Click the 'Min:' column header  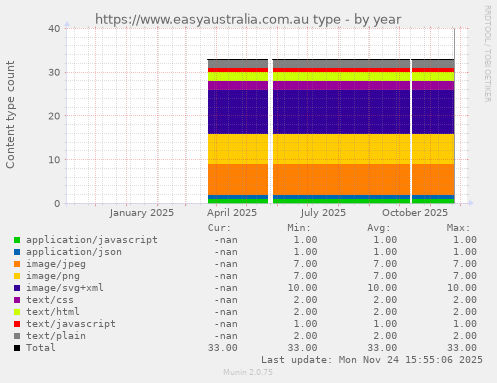tap(299, 228)
